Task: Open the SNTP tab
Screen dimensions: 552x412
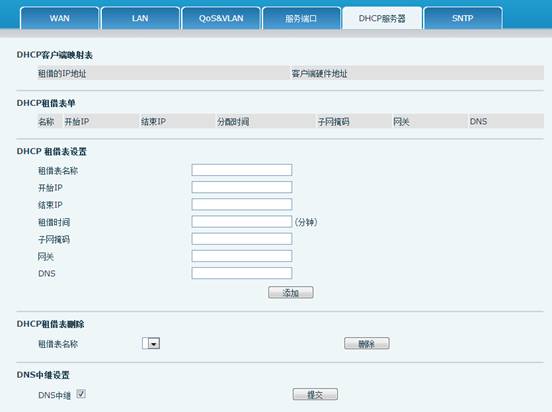Action: coord(463,18)
